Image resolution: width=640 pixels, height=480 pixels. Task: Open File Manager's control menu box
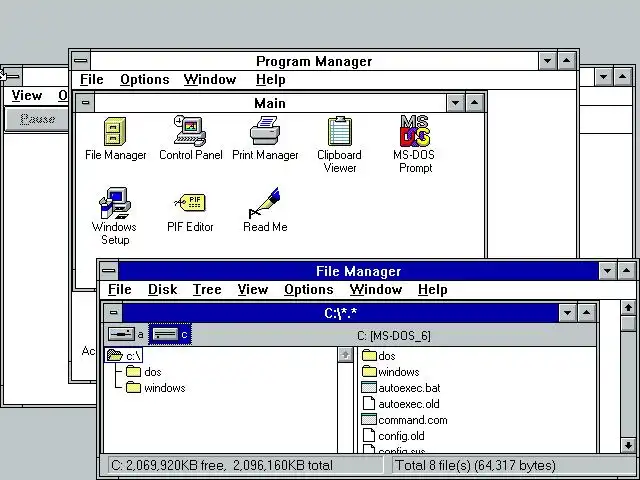pyautogui.click(x=109, y=270)
